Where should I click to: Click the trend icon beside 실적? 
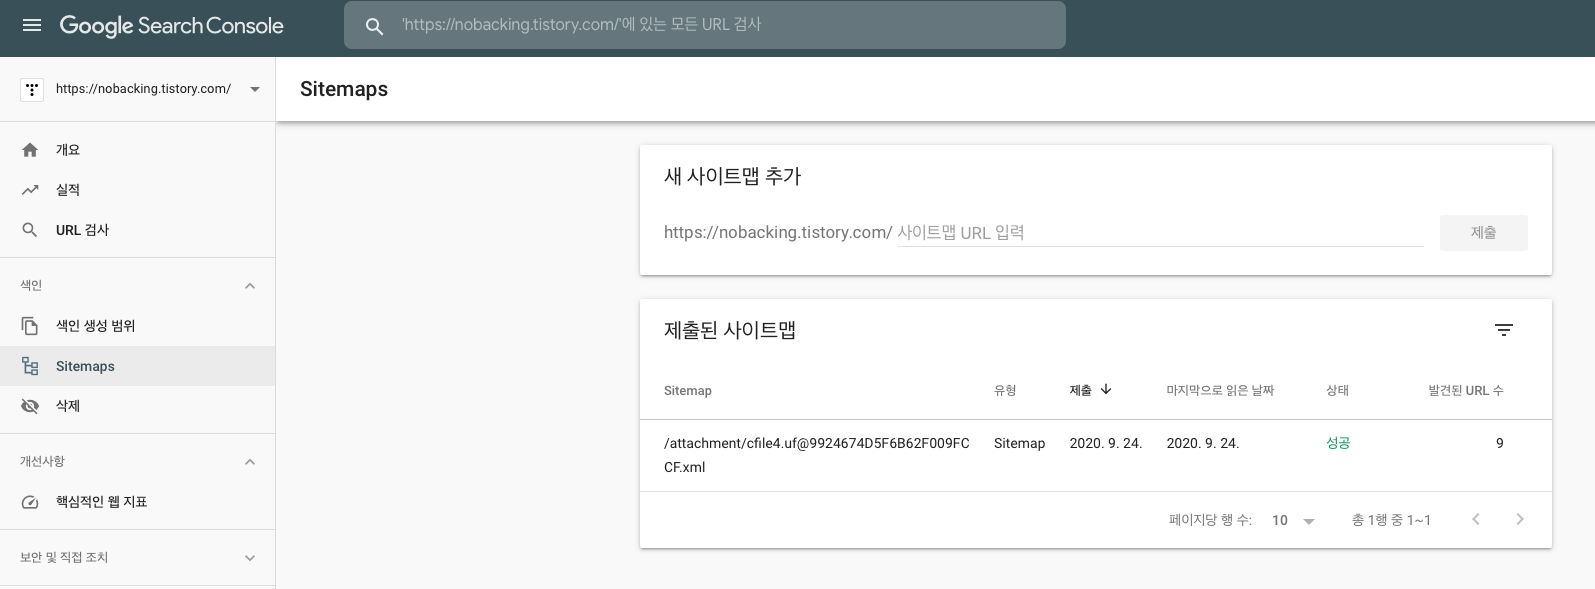(x=30, y=190)
